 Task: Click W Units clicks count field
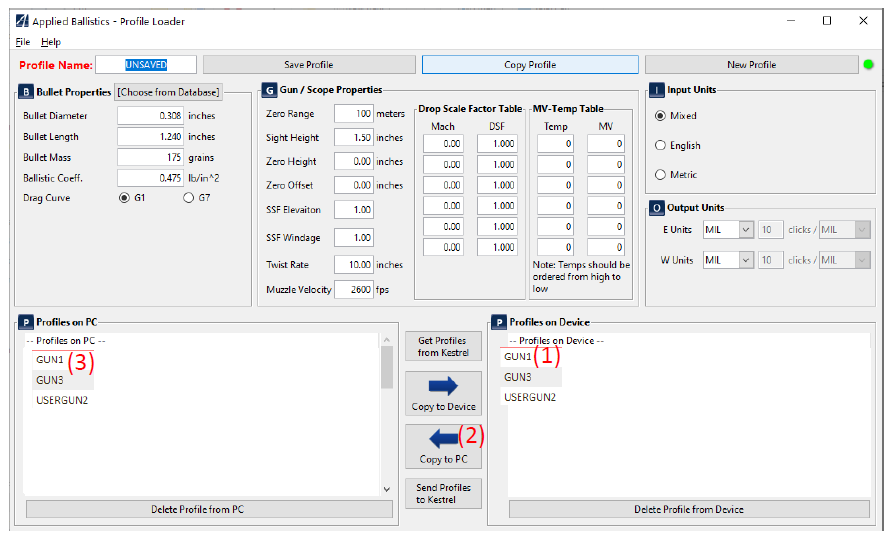pyautogui.click(x=771, y=260)
